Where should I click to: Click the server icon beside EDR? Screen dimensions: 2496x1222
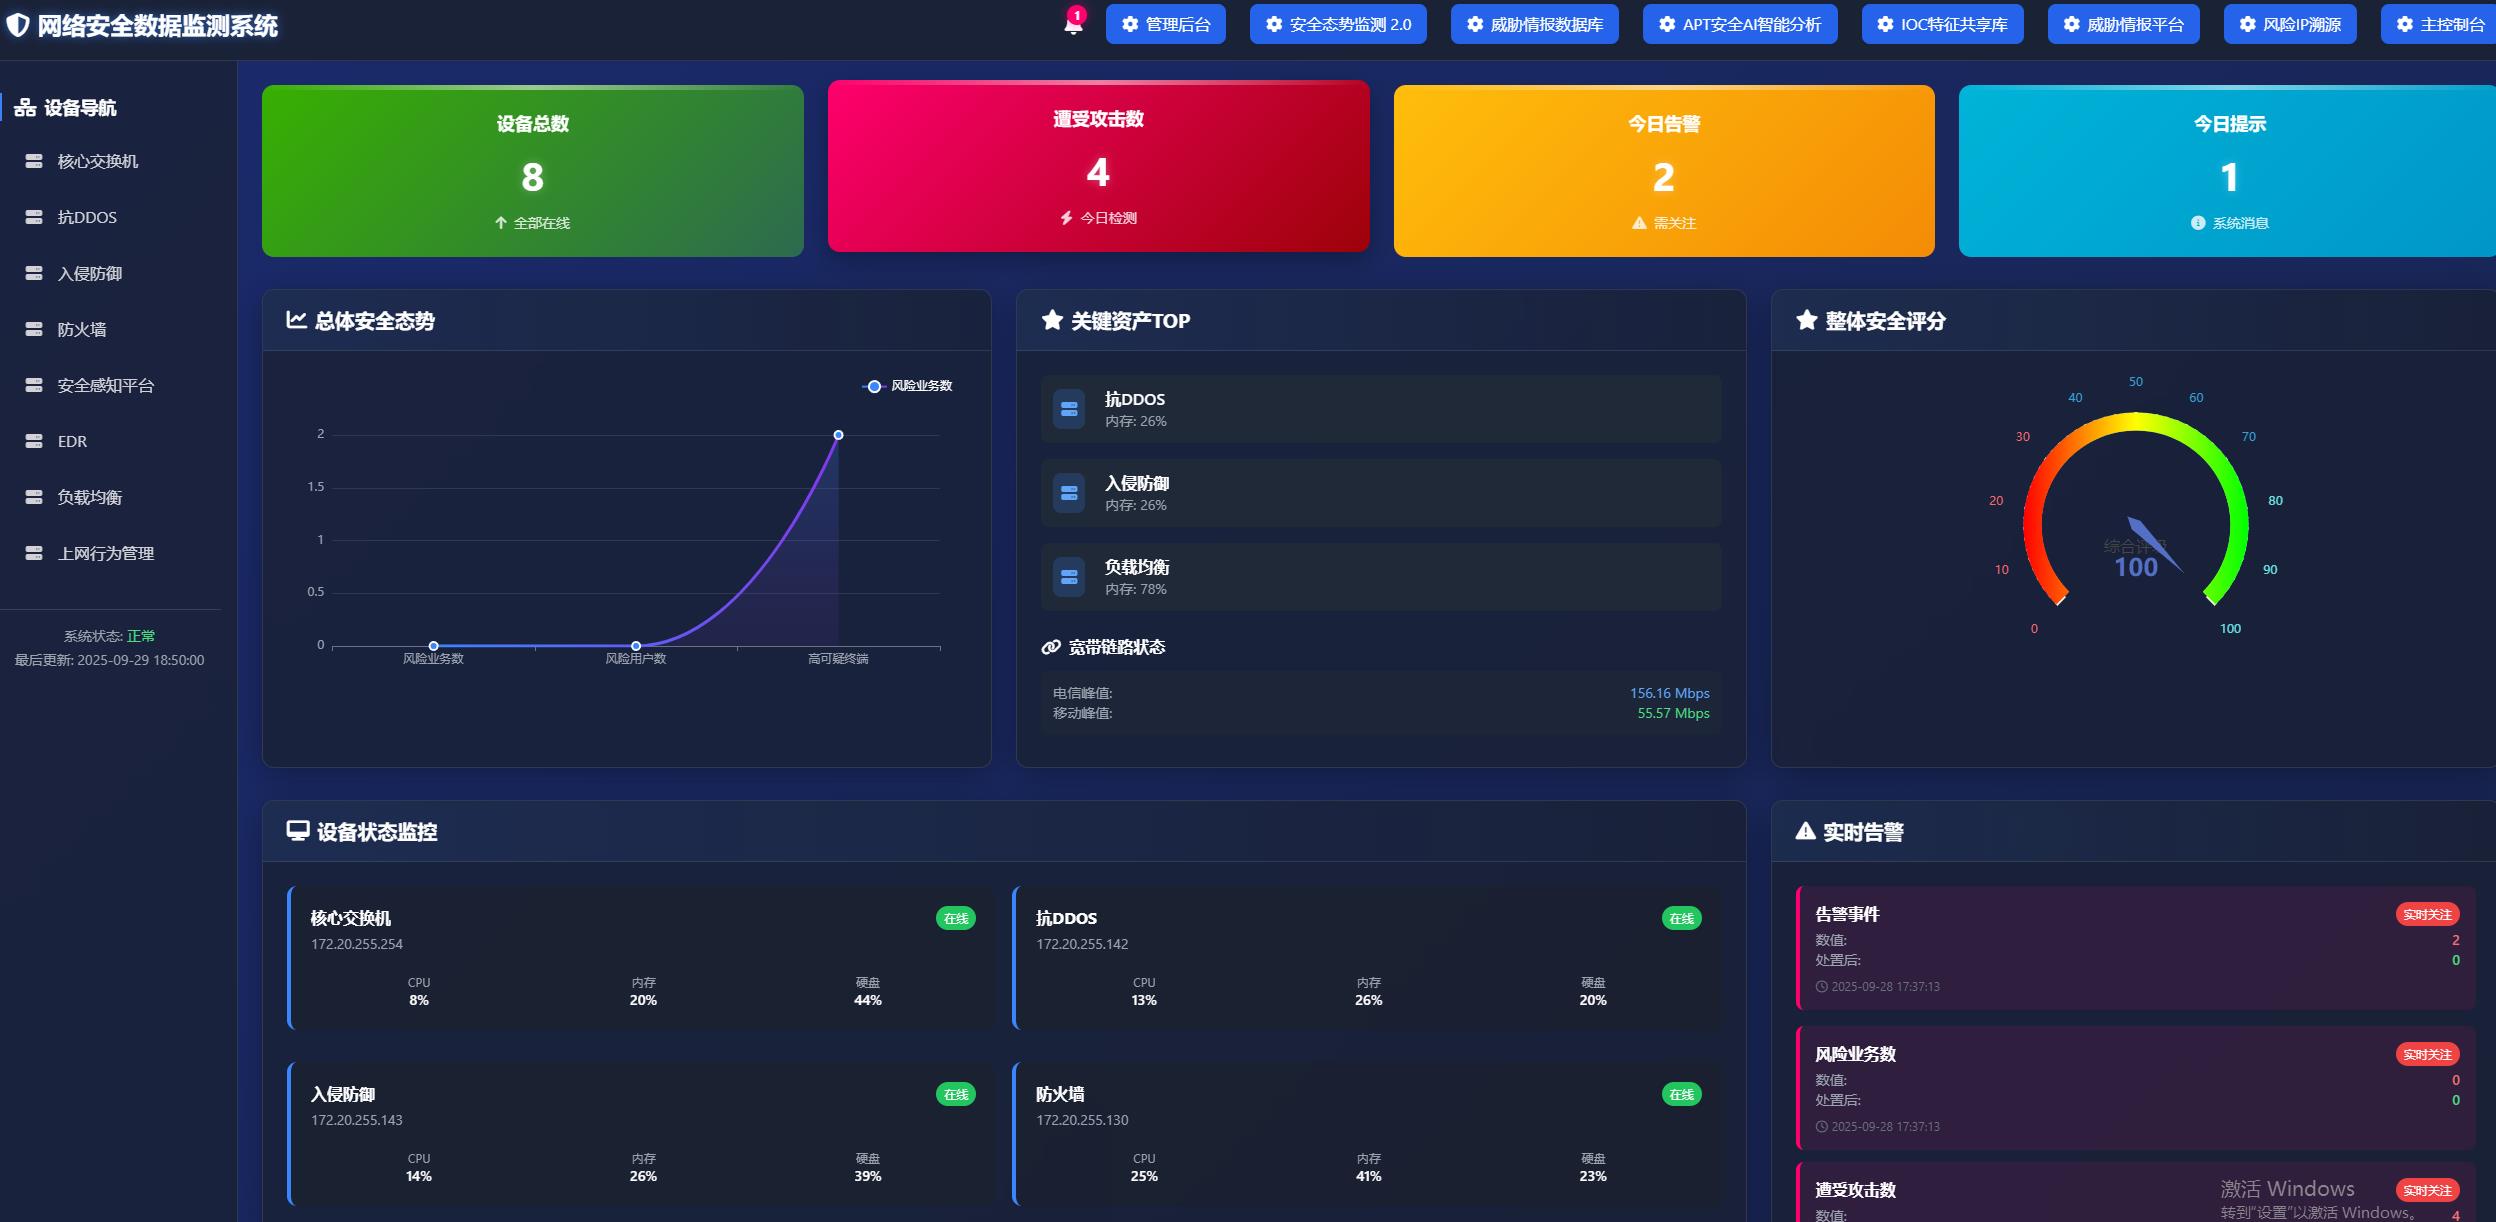click(34, 441)
